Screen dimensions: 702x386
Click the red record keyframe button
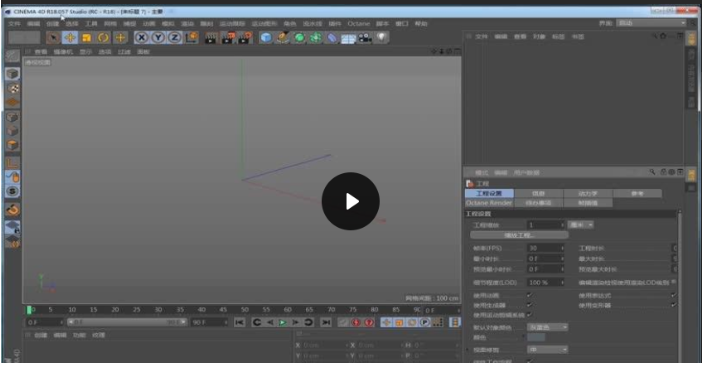pos(356,322)
